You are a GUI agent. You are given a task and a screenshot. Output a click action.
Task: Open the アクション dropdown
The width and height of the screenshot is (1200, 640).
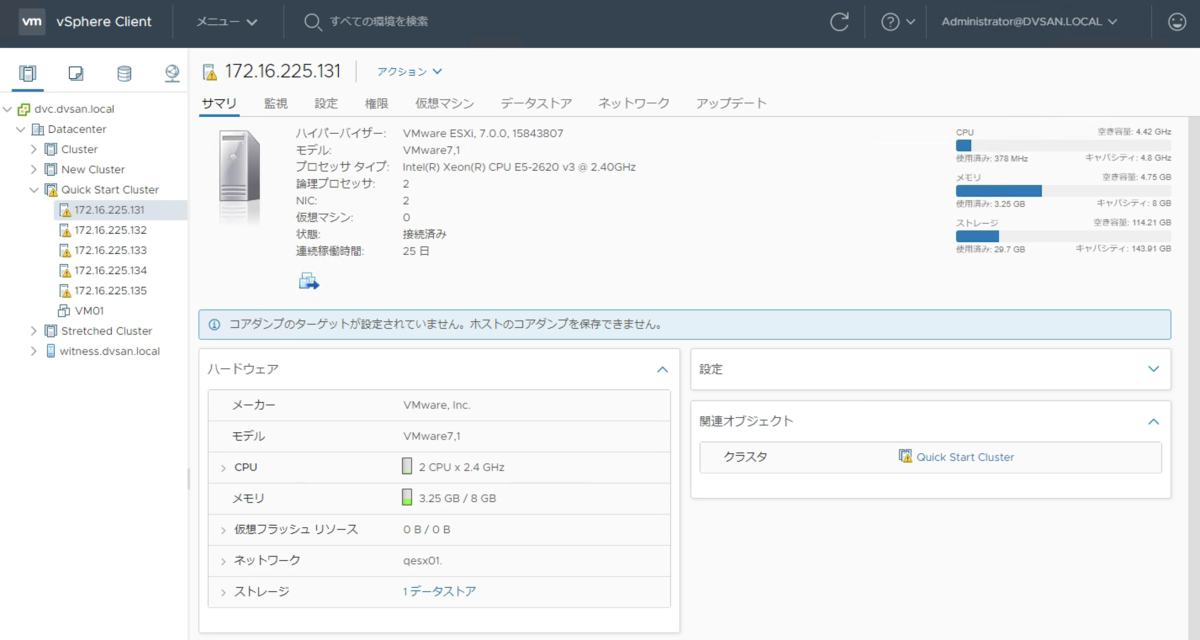(409, 72)
